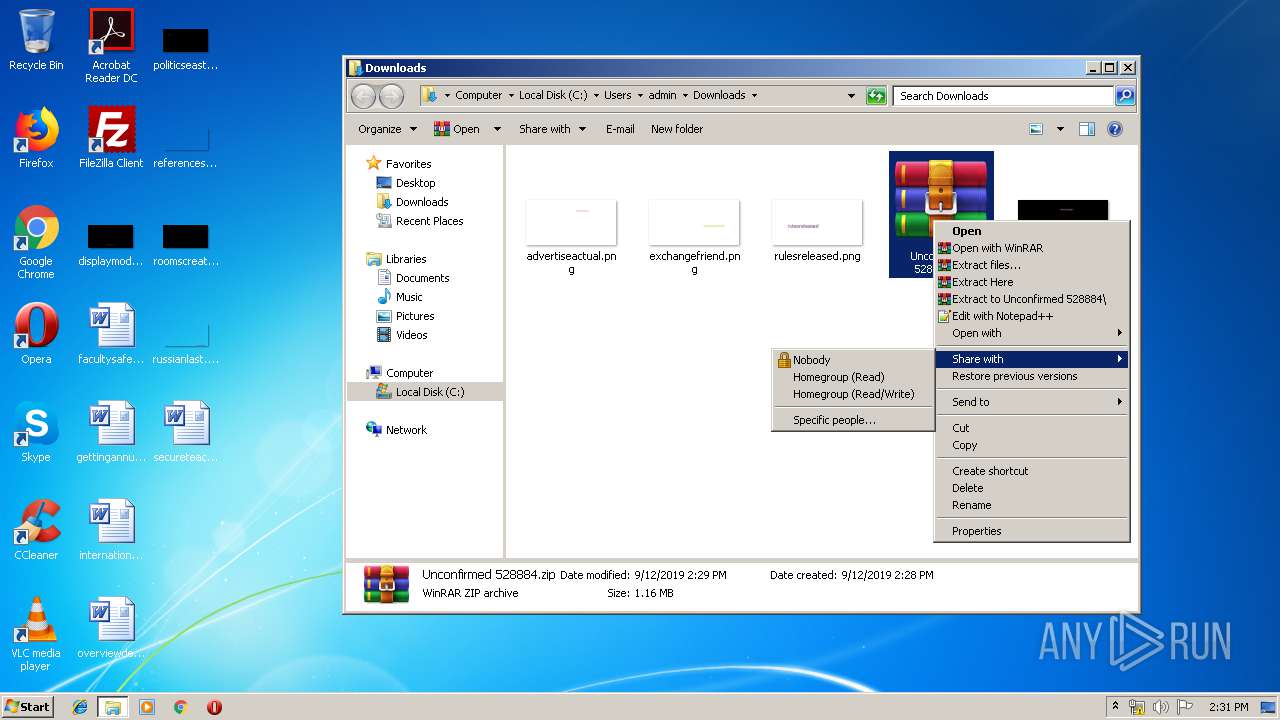Launch FileZilla Client shortcut
The image size is (1280, 720).
point(111,138)
